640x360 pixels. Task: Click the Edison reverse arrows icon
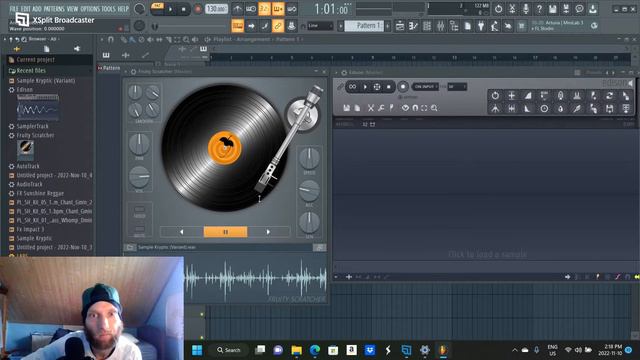click(609, 96)
